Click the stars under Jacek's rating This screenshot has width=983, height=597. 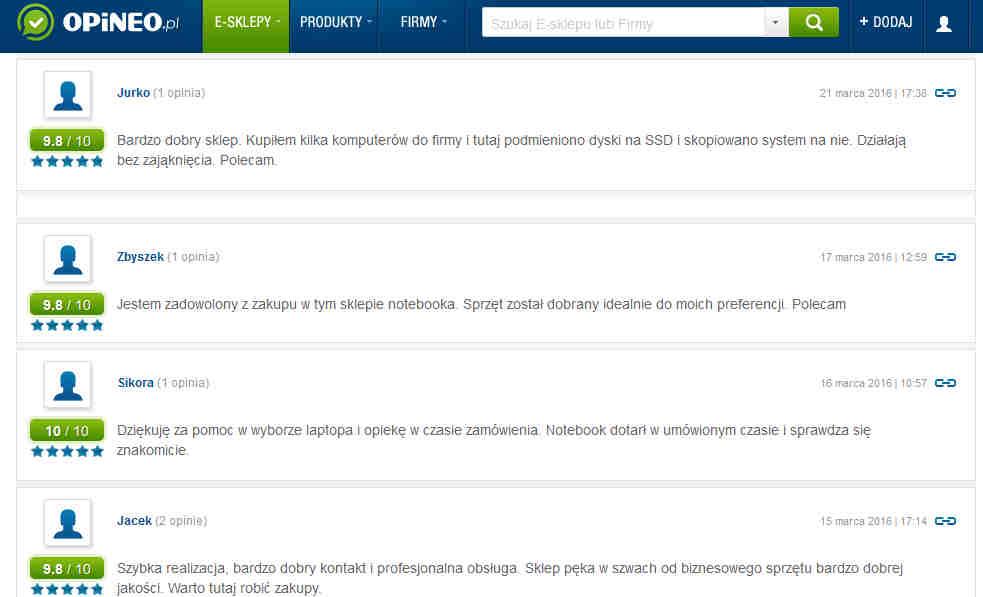click(67, 589)
